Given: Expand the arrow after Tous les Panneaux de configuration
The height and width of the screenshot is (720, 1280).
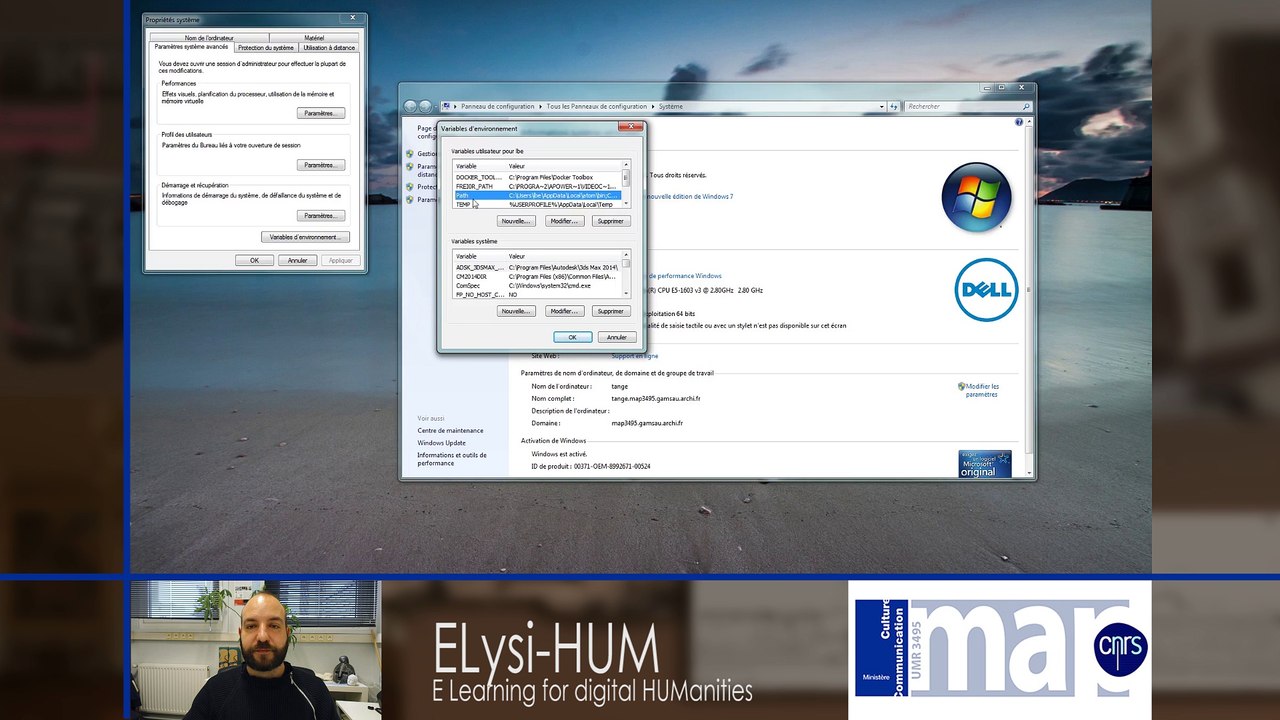Looking at the screenshot, I should pos(653,106).
